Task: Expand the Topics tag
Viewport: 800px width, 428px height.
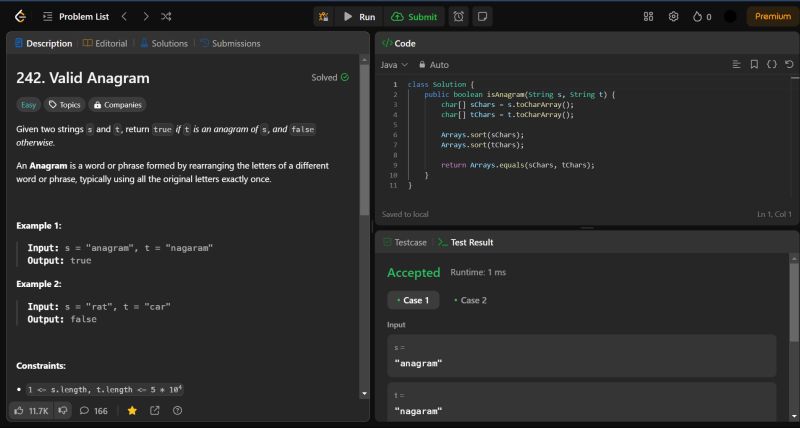Action: pos(64,104)
